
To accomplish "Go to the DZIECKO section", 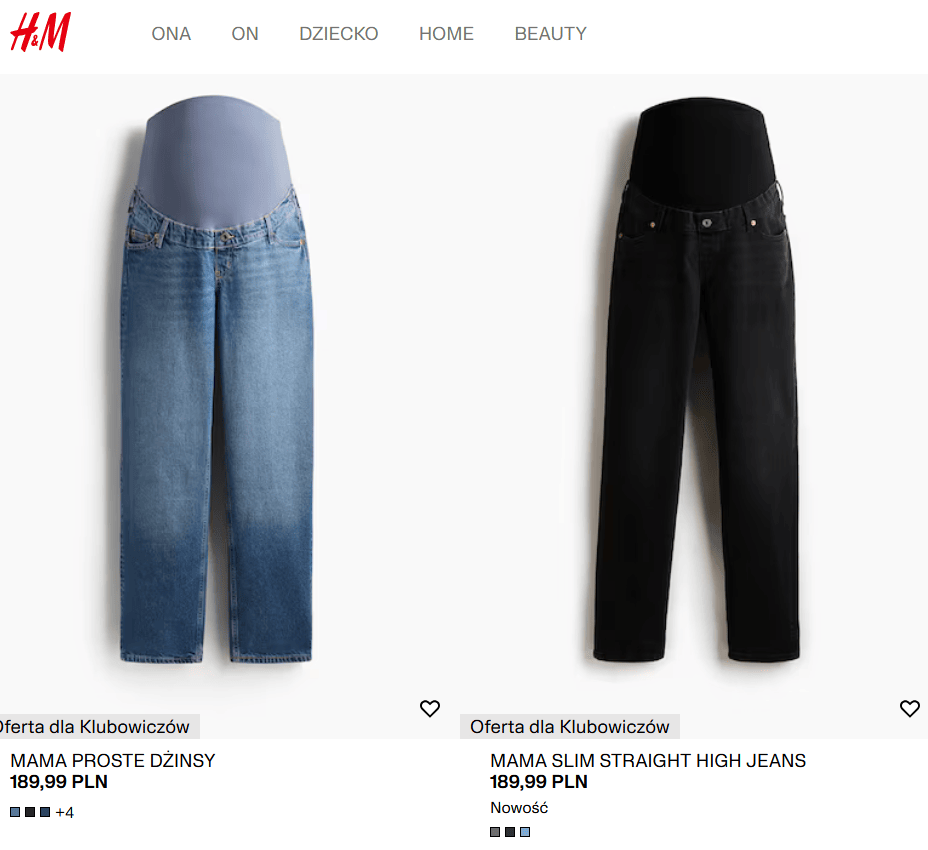I will tap(339, 34).
